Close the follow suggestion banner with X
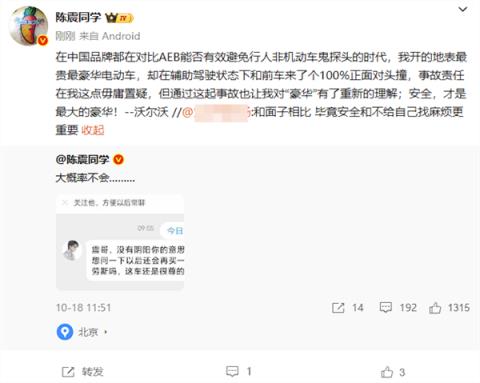The height and width of the screenshot is (383, 480). click(65, 202)
